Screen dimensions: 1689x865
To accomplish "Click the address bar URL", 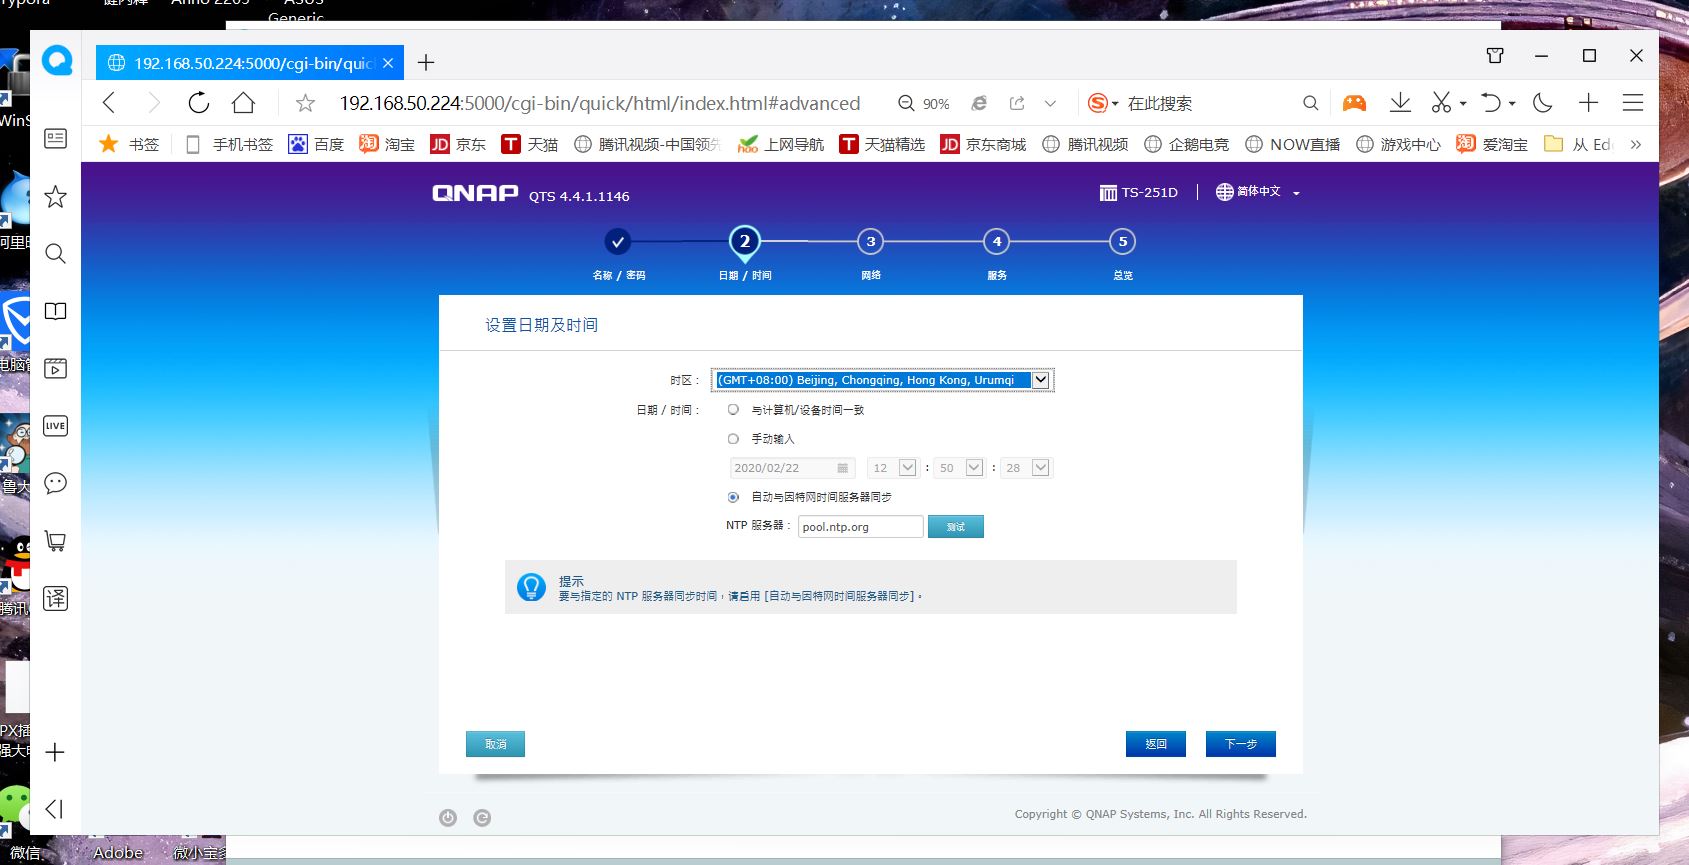I will click(600, 103).
